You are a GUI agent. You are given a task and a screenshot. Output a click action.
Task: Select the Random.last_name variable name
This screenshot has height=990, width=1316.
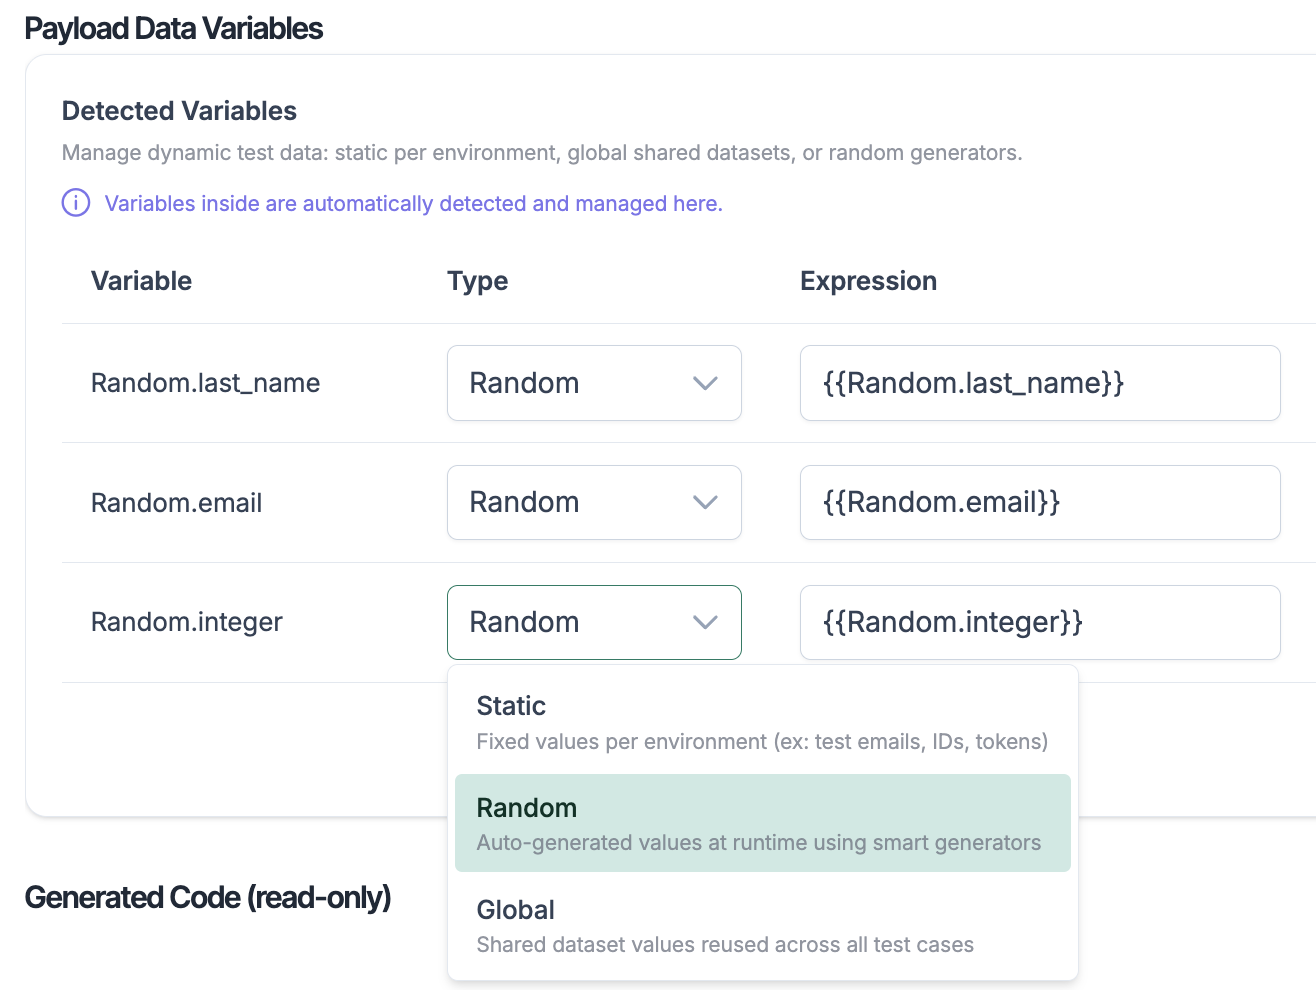(205, 383)
